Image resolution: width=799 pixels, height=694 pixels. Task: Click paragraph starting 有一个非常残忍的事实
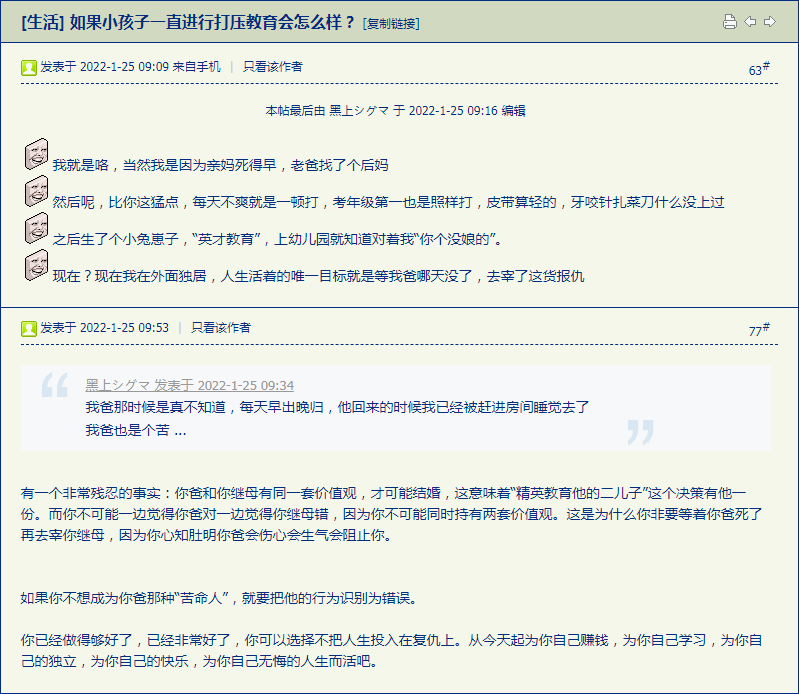[x=391, y=514]
